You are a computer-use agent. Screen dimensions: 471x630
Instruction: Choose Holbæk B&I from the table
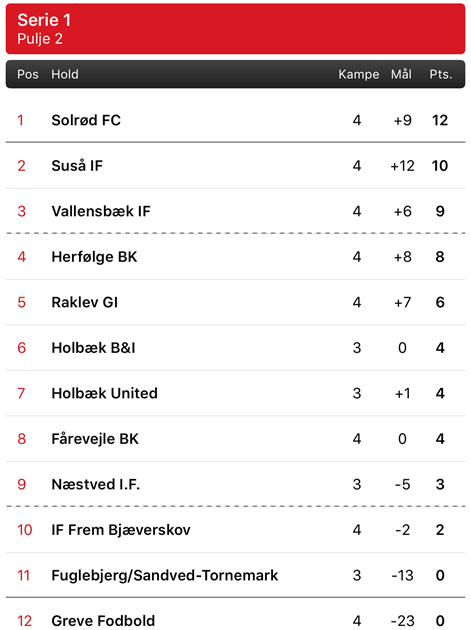236,348
